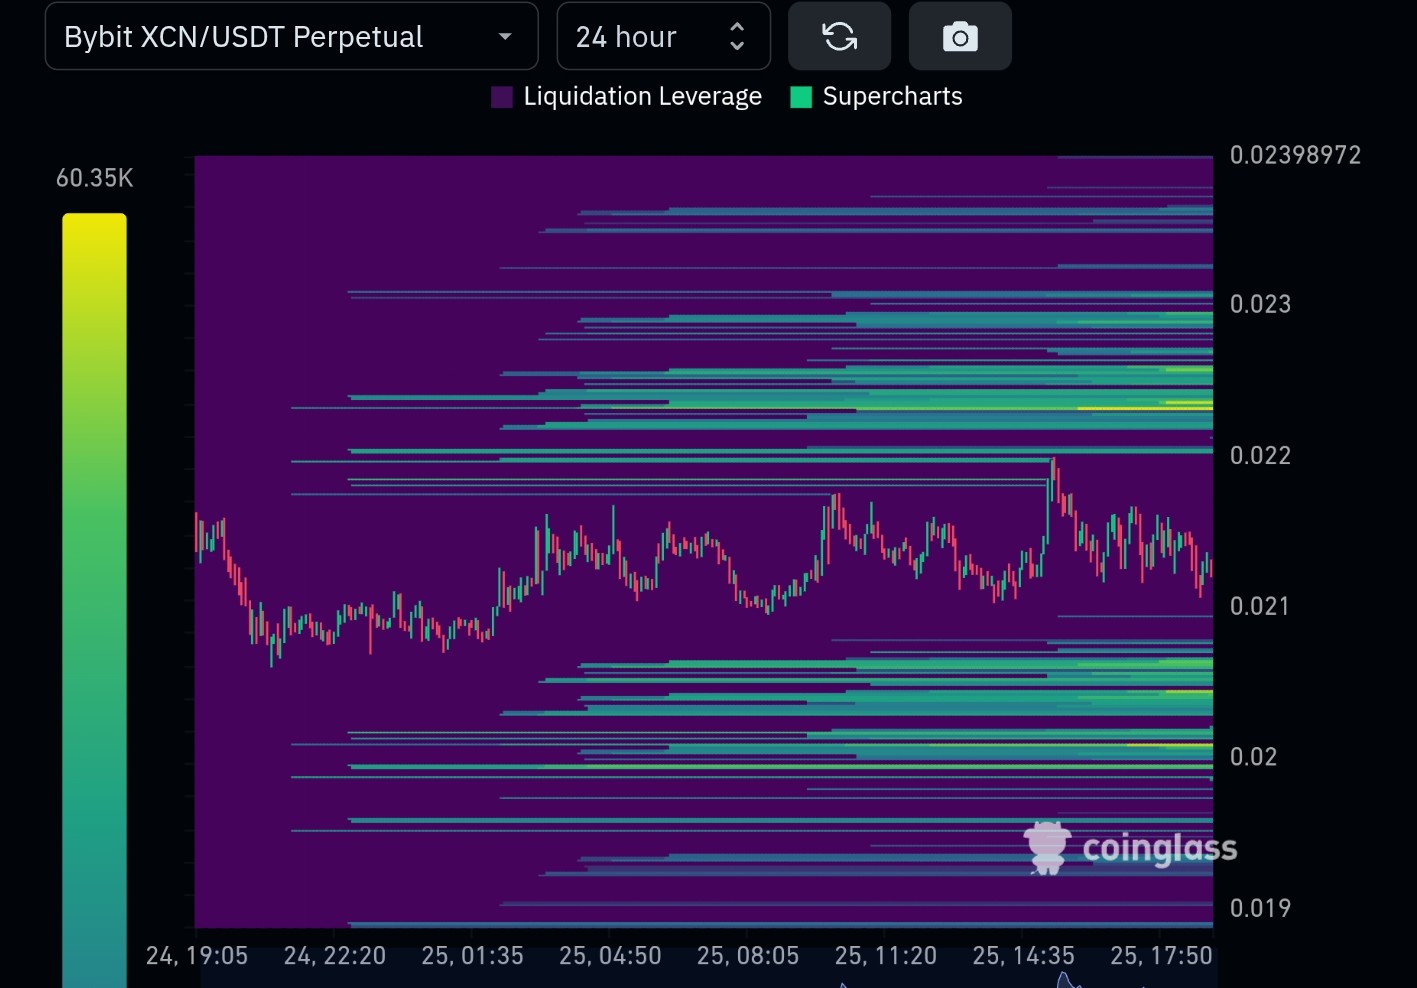Open the 24 hour timeframe selector
1417x988 pixels.
pos(663,37)
